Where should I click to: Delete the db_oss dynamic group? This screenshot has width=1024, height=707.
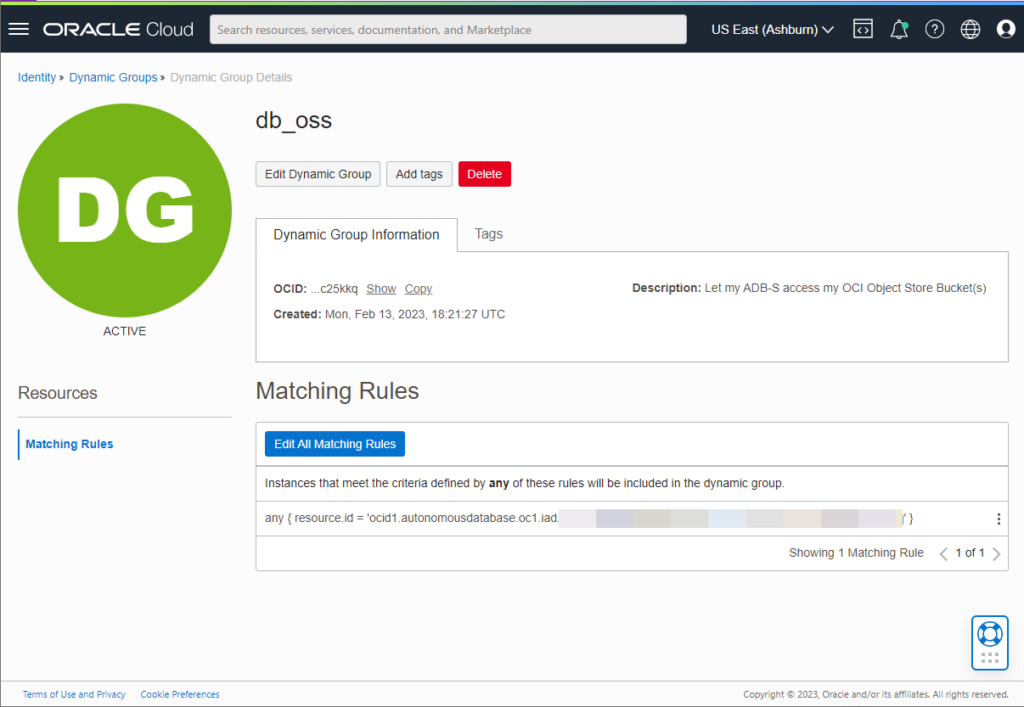485,174
